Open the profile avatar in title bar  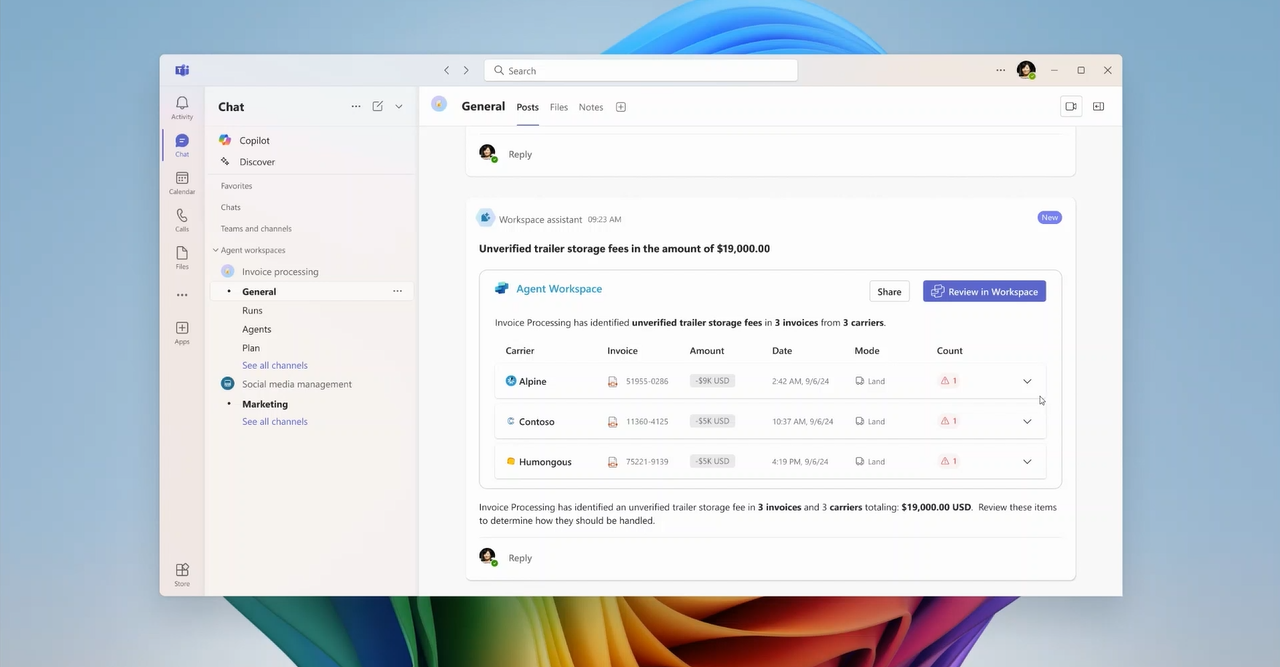coord(1026,70)
